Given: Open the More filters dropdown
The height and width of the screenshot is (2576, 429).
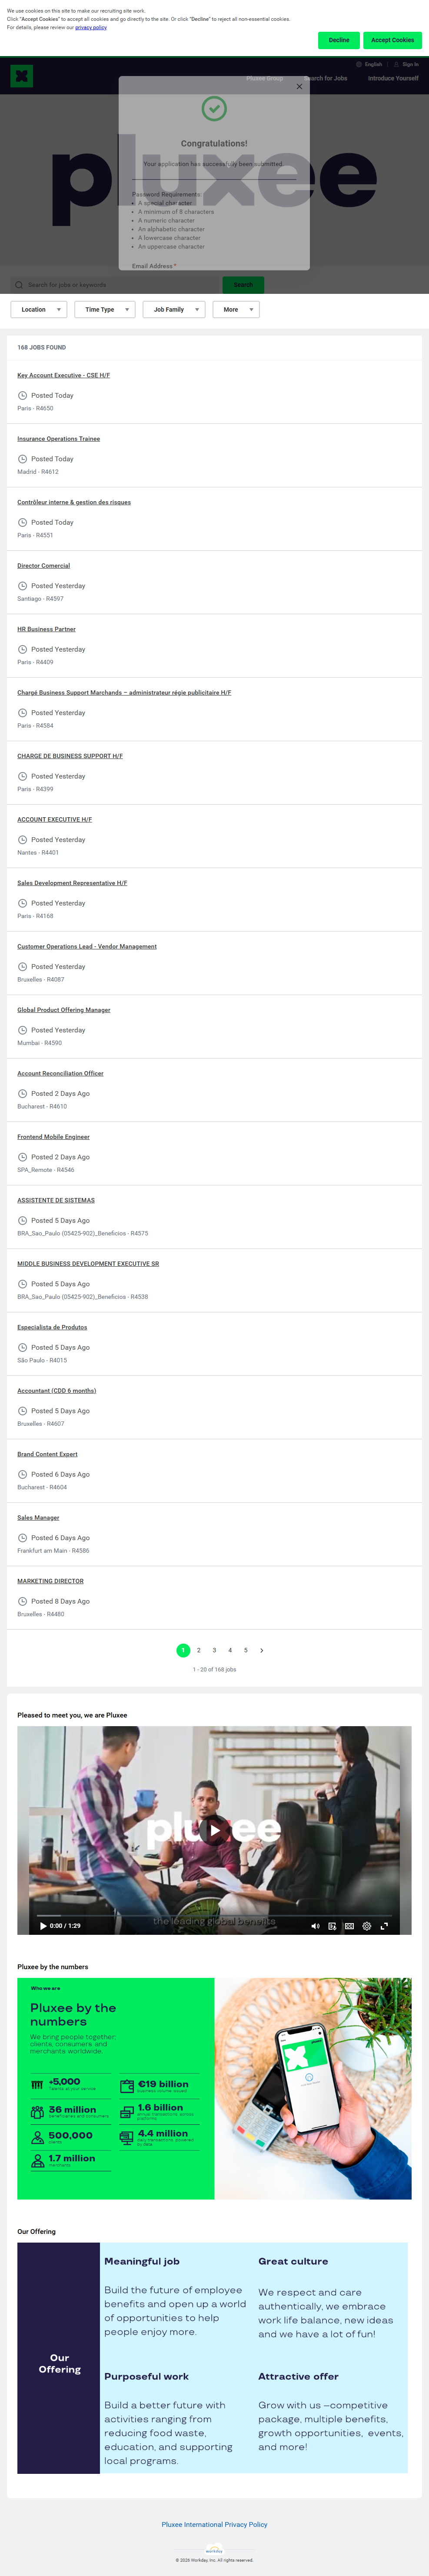Looking at the screenshot, I should coord(236,309).
